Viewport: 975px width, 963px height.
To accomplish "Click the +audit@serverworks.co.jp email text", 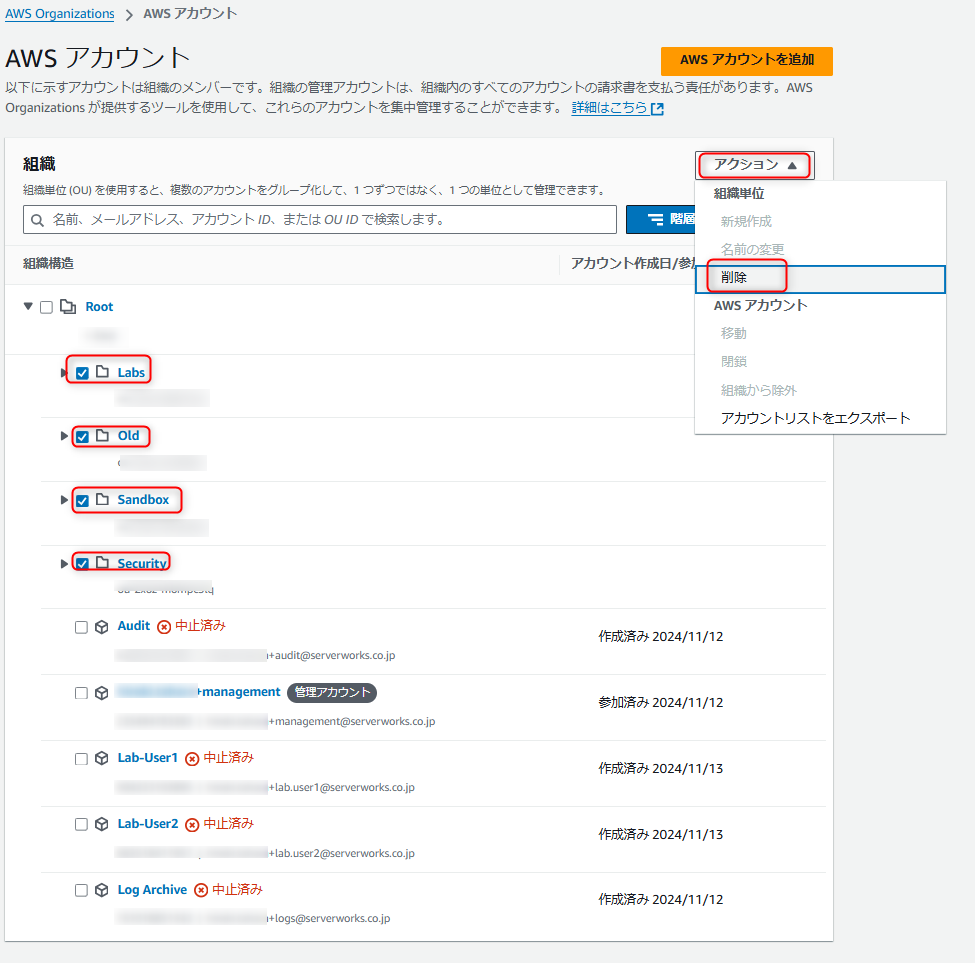I will pos(331,655).
